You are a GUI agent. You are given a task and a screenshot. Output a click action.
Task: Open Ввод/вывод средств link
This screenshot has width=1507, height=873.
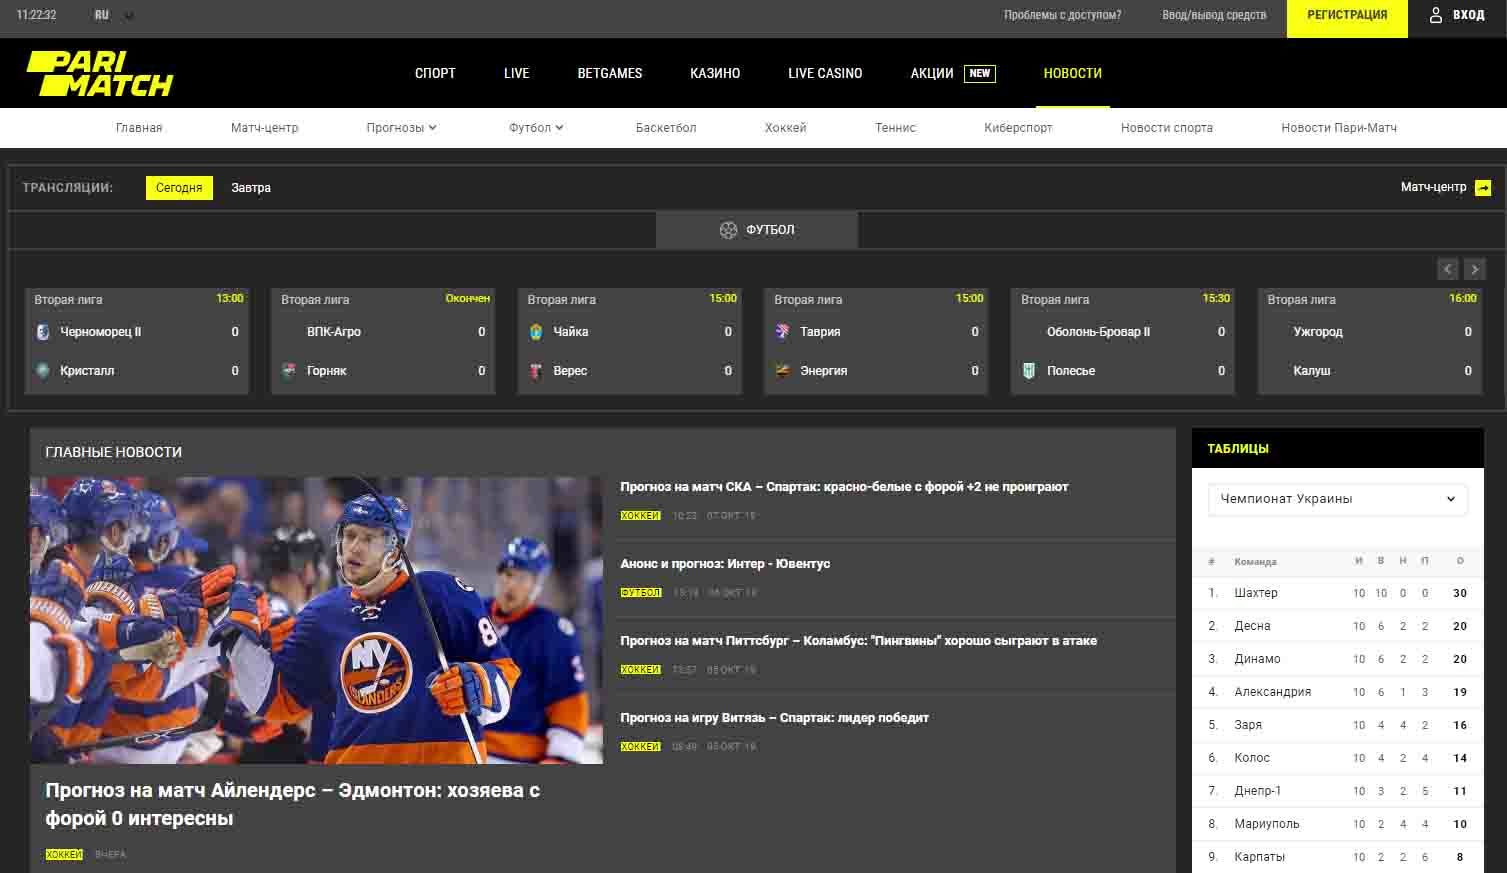pos(1214,15)
